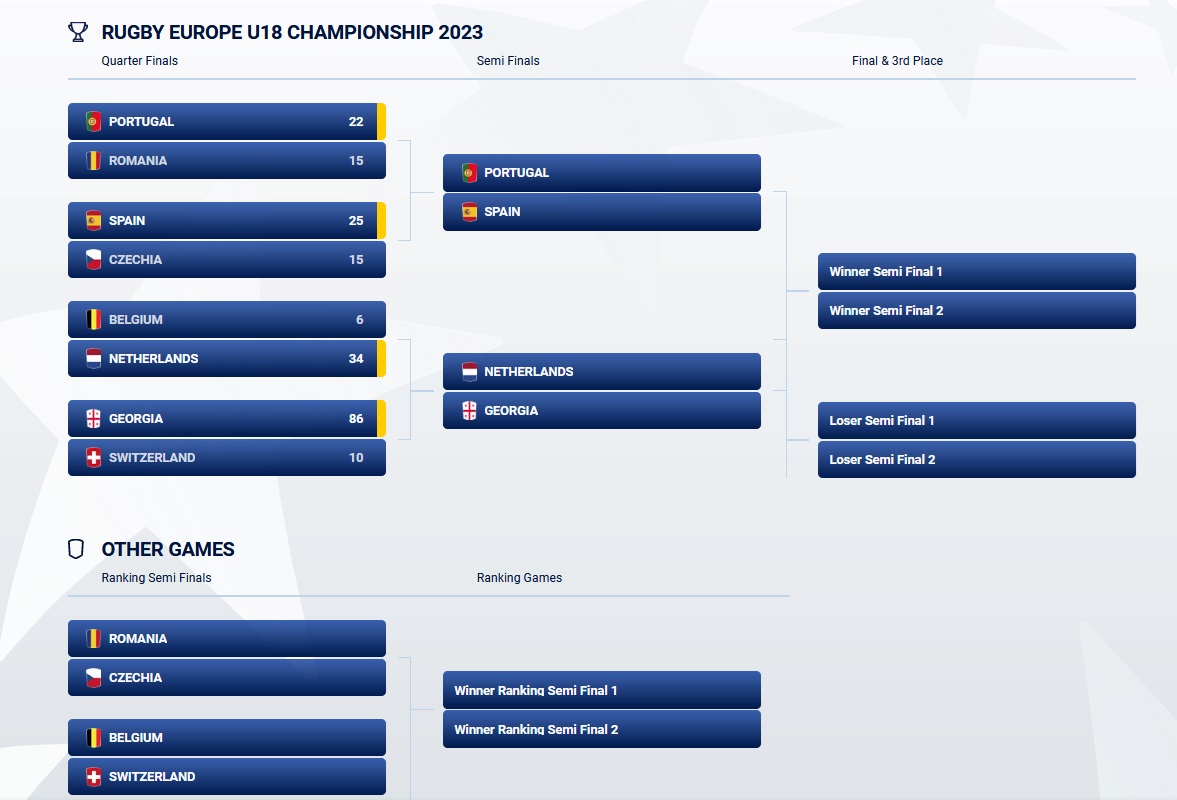Click Belgium's flag in the quarter finals

pos(93,319)
